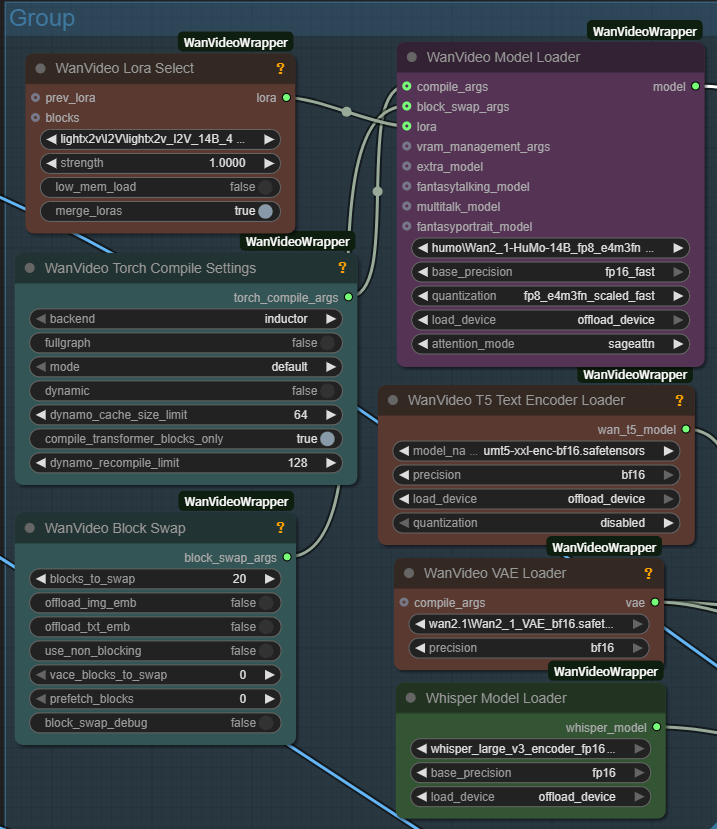Collapse the WanVideo VAE Loader node dot
717x829 pixels.
(x=409, y=573)
